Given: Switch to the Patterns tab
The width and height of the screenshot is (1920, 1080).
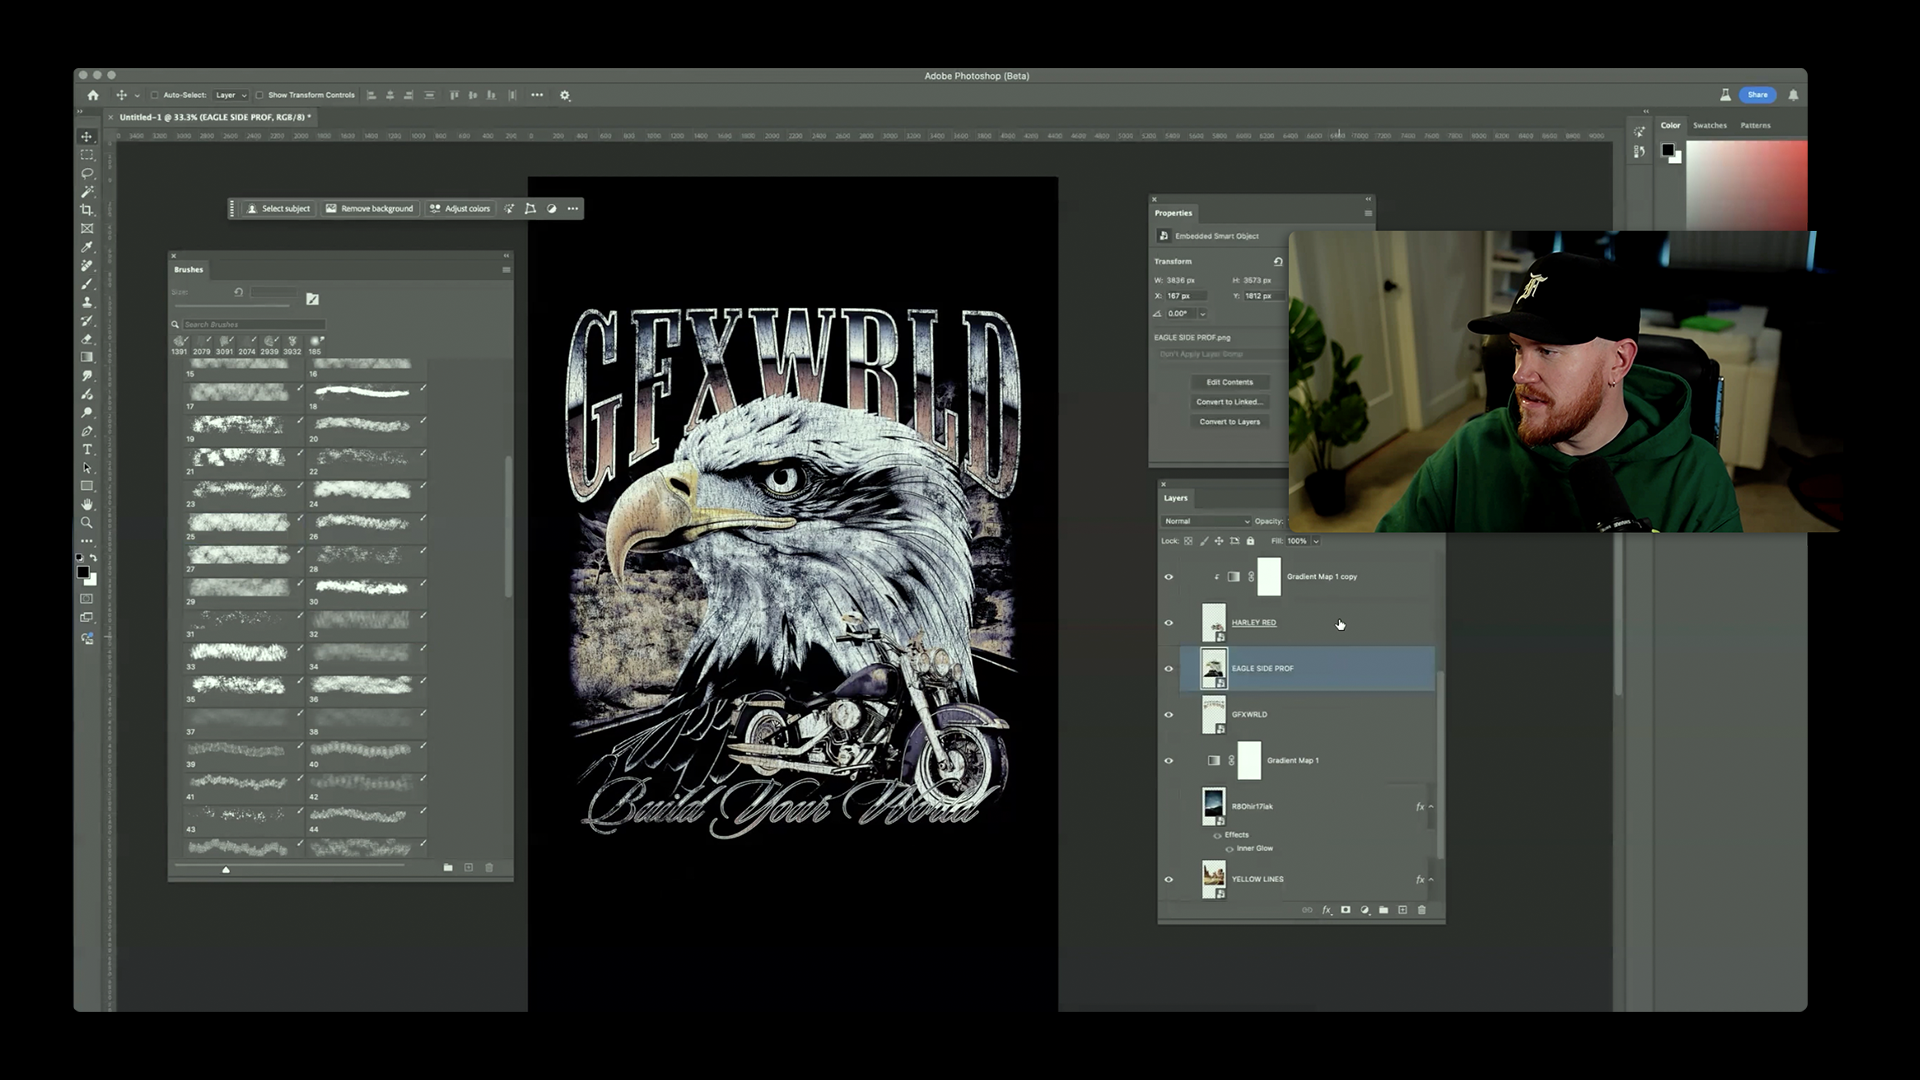Looking at the screenshot, I should click(x=1755, y=125).
